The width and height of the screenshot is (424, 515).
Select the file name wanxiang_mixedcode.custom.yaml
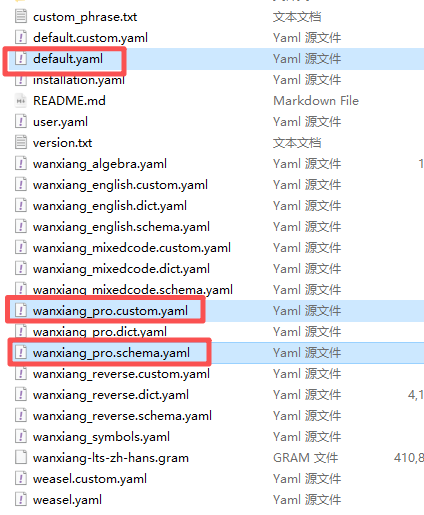132,248
